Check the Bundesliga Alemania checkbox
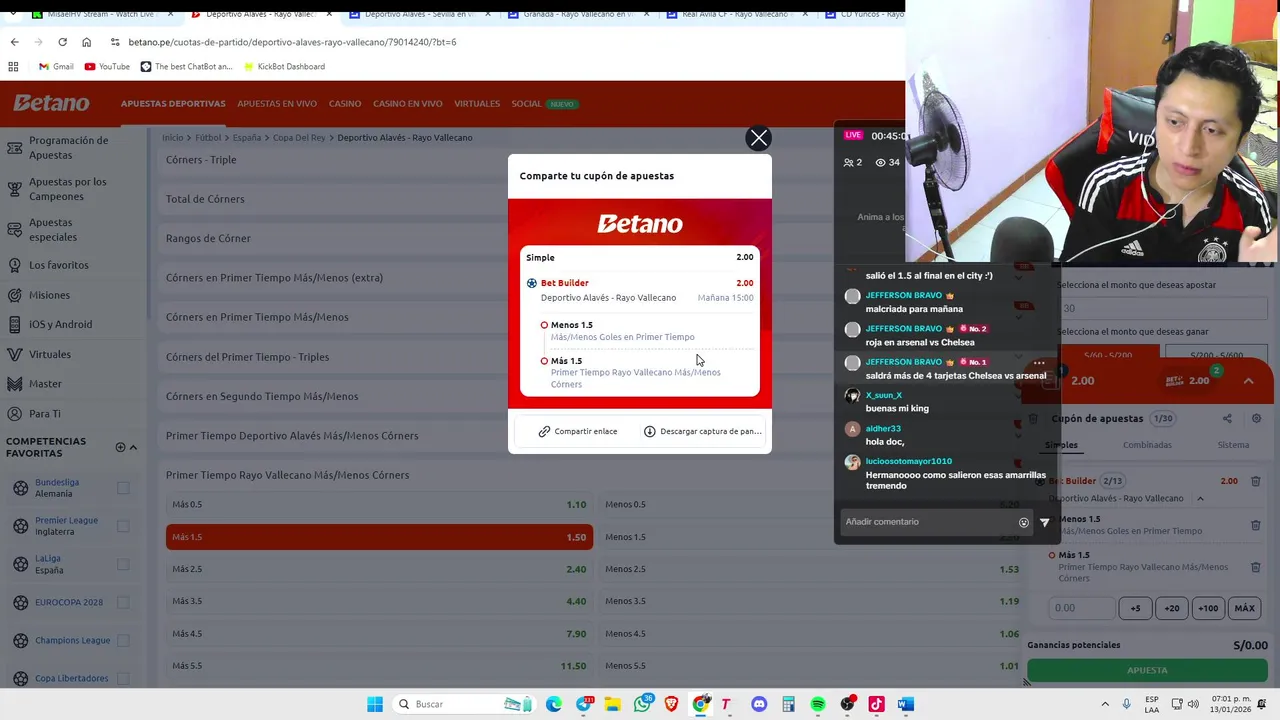This screenshot has height=720, width=1280. click(x=123, y=488)
